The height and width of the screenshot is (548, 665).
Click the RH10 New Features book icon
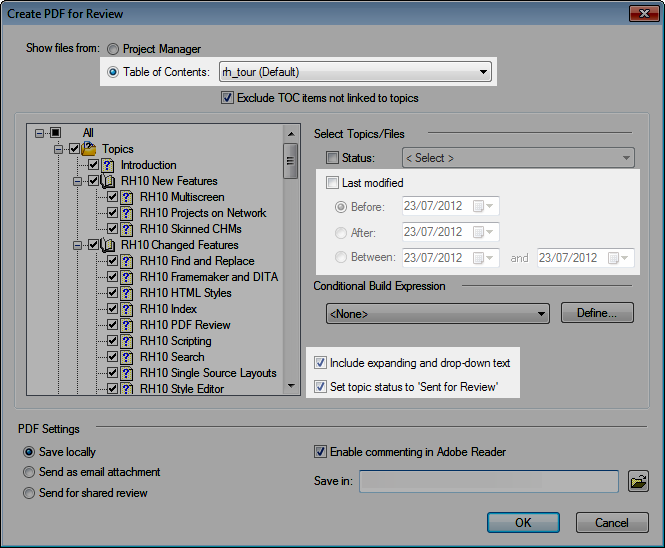coord(108,181)
